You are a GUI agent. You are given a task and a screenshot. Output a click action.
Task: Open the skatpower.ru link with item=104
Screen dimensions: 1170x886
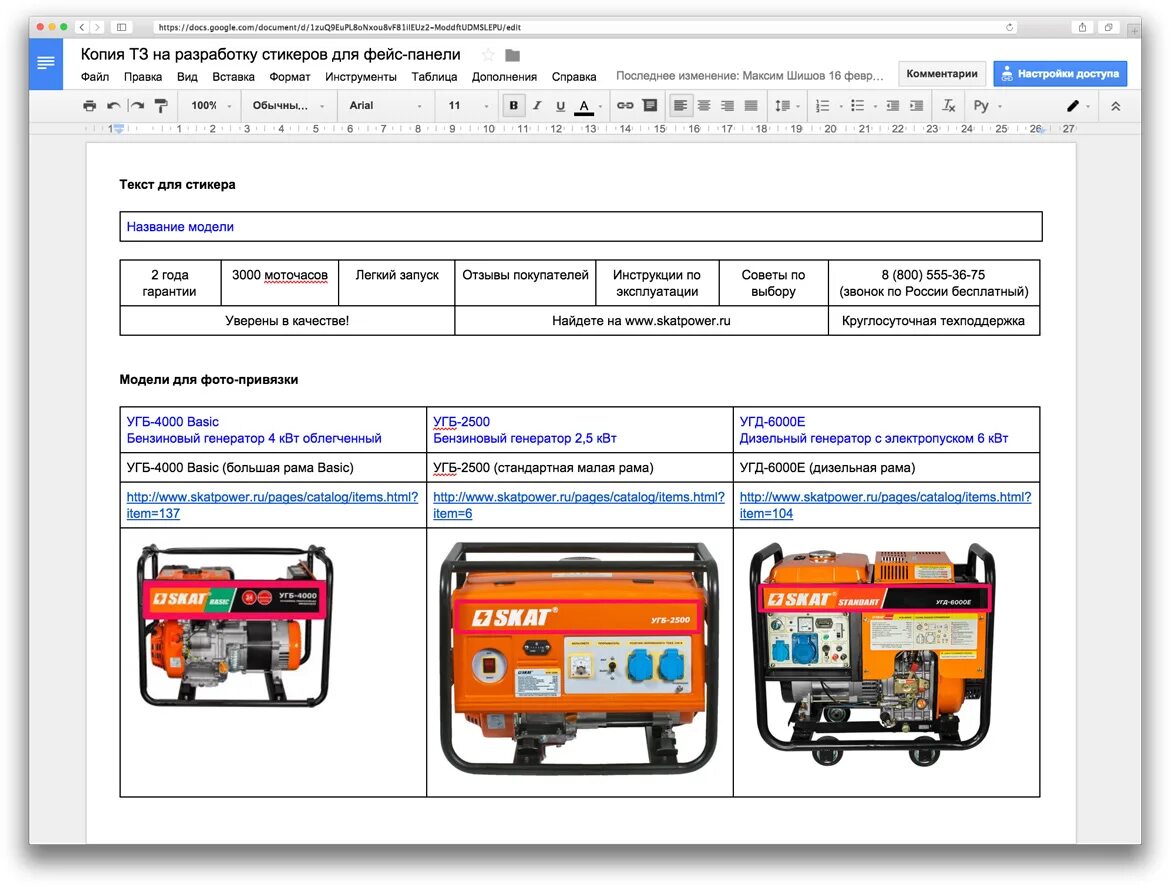(x=885, y=505)
